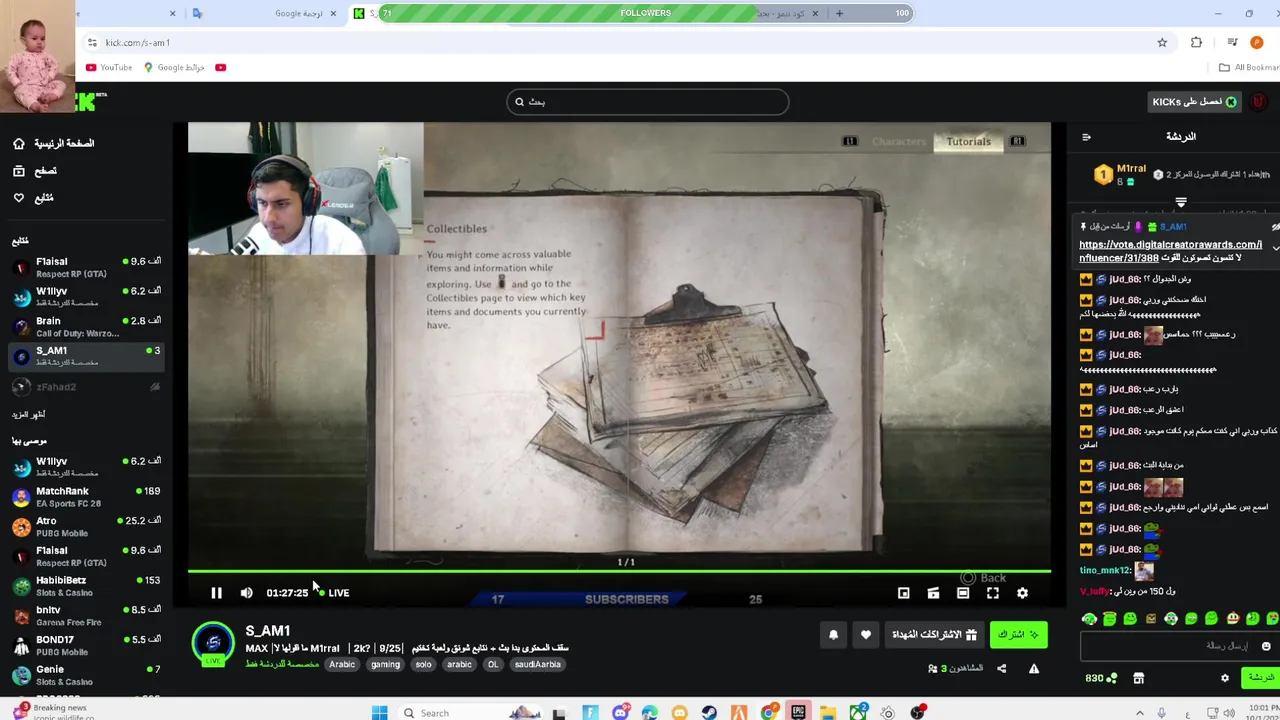Pause the live stream playback
Viewport: 1280px width, 720px height.
point(216,593)
